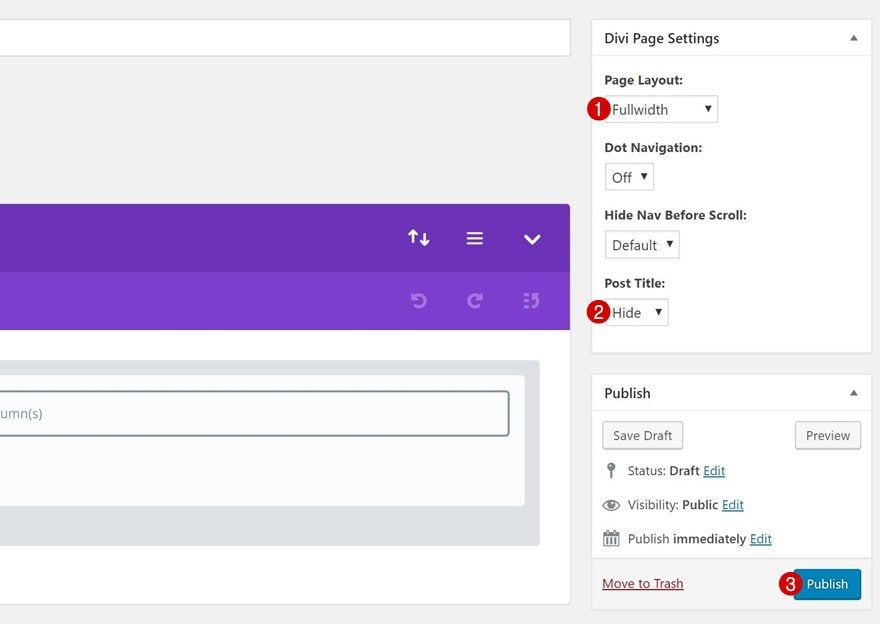The width and height of the screenshot is (880, 624).
Task: Open the Page Layout dropdown
Action: coord(664,109)
